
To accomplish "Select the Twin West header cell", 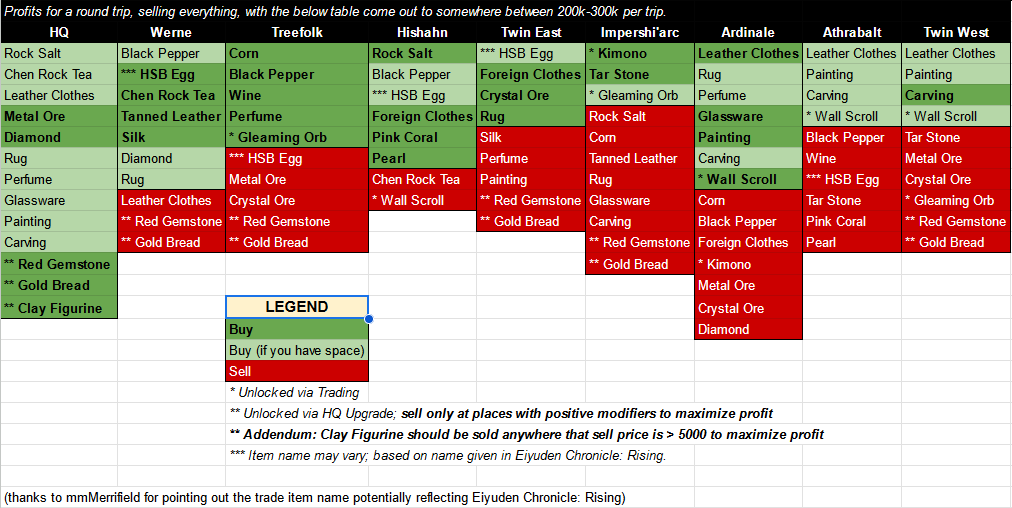I will [x=956, y=32].
